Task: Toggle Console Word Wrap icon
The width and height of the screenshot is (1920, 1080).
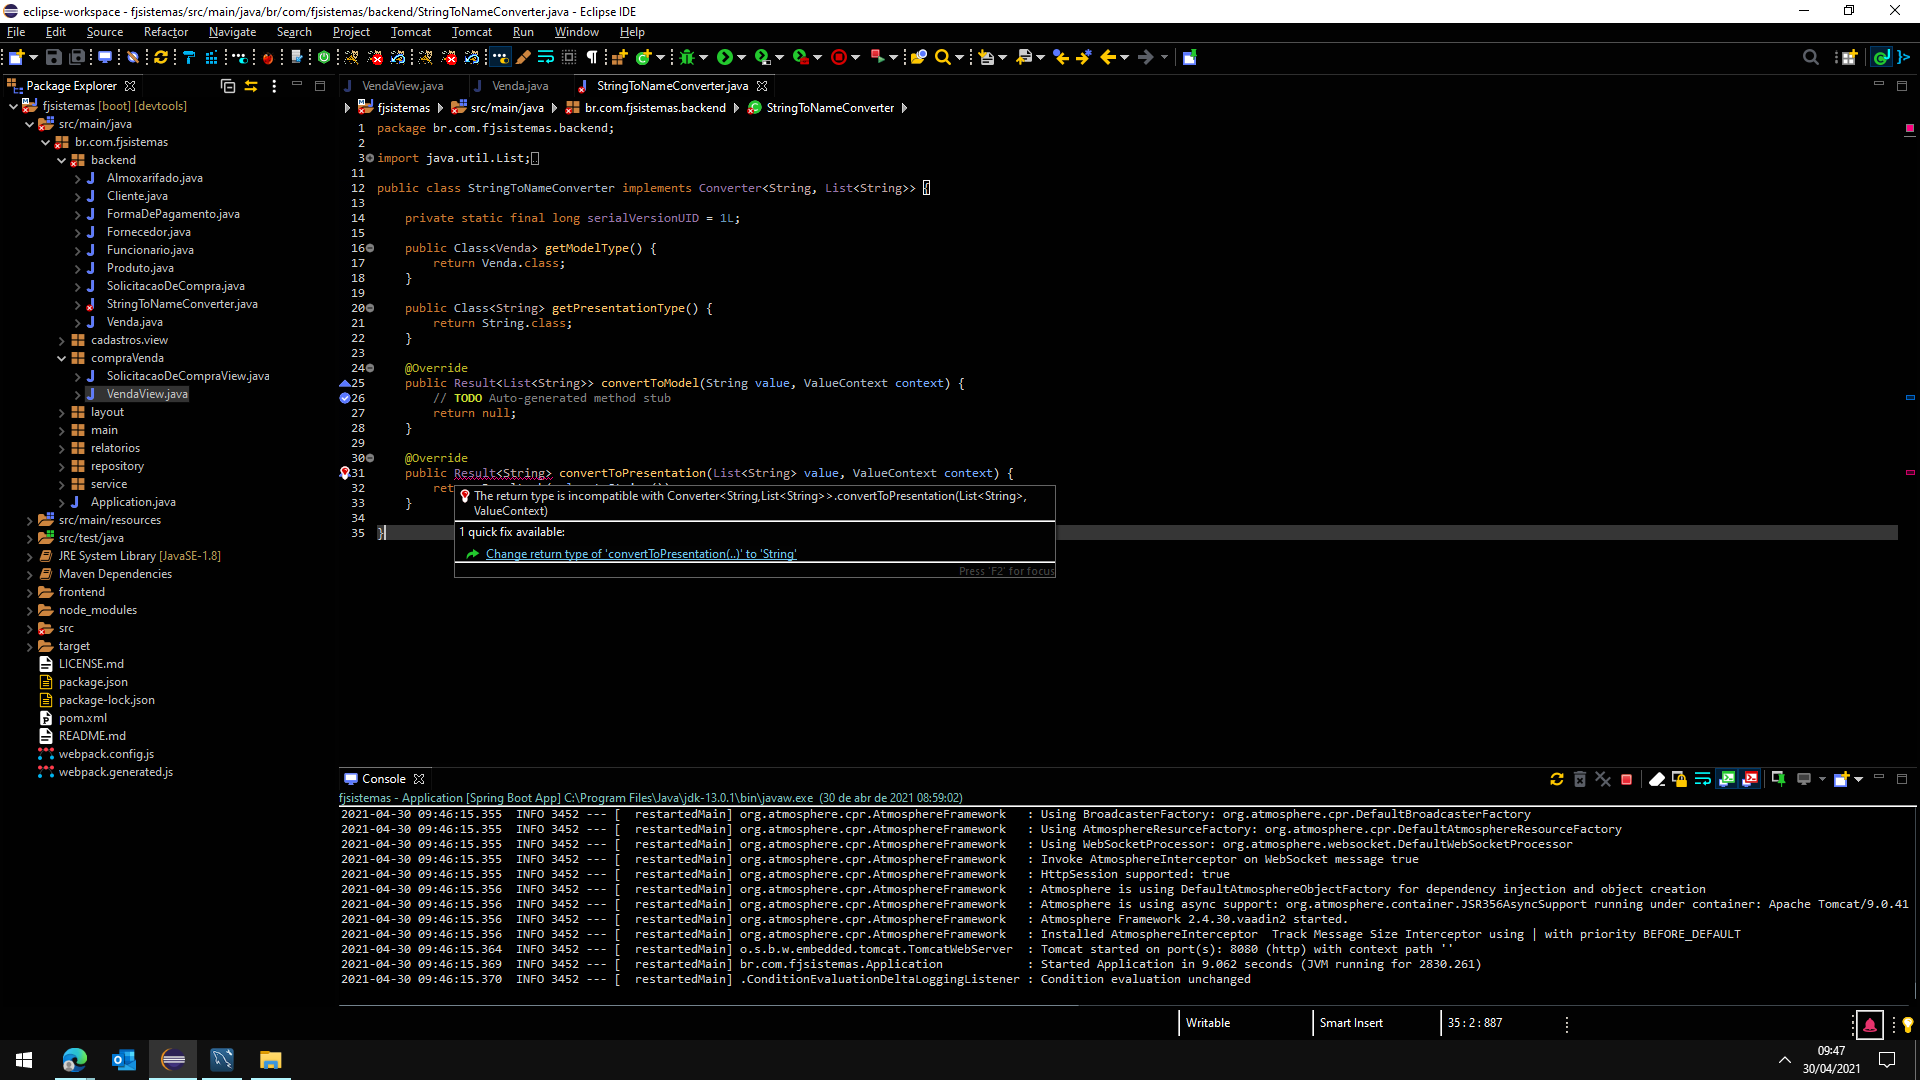Action: [1703, 779]
